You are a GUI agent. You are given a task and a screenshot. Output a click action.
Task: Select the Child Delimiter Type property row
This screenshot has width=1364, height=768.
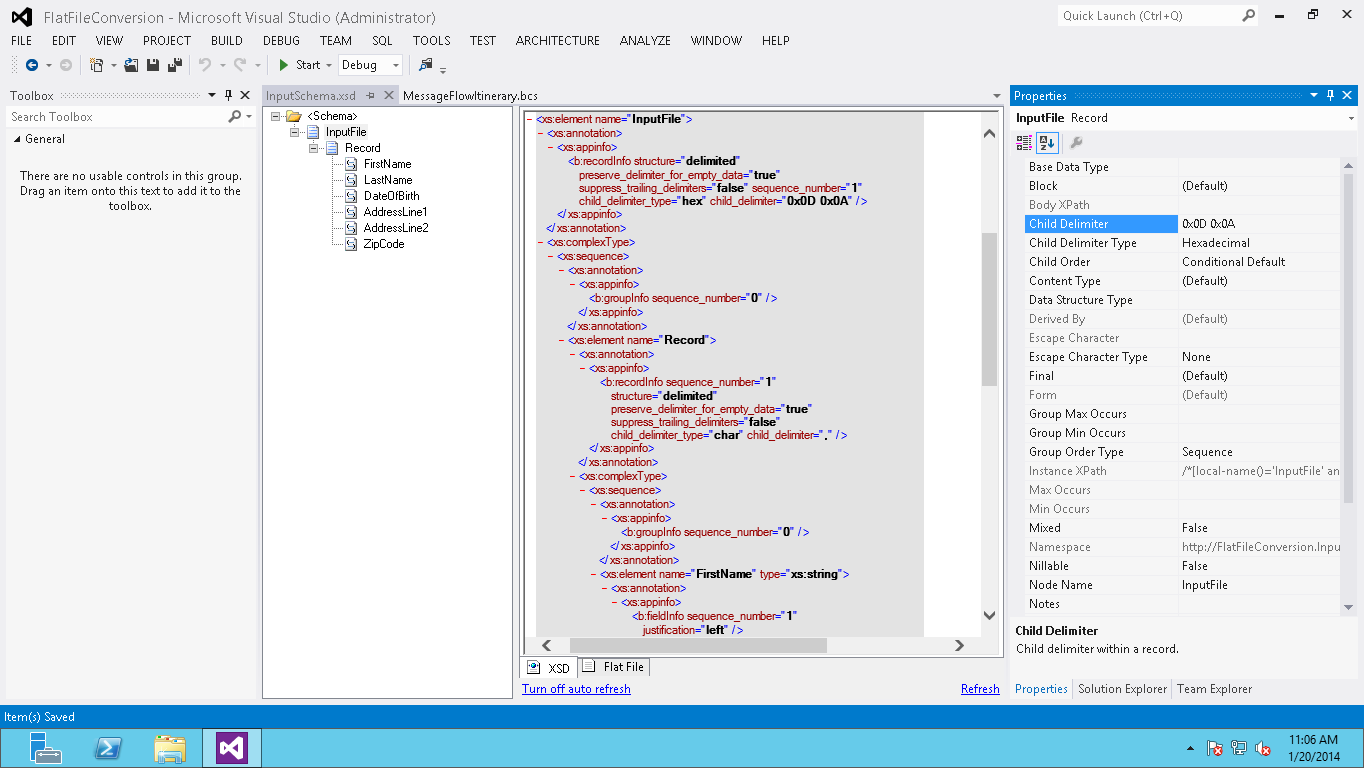pyautogui.click(x=1183, y=243)
